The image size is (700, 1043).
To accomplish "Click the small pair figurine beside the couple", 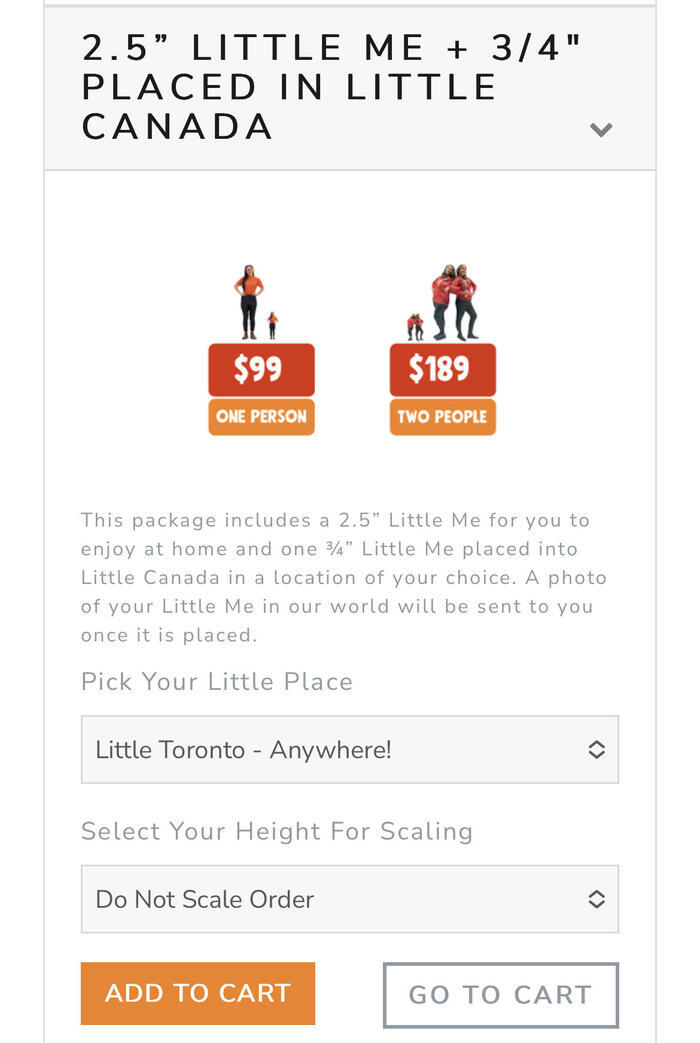I will [415, 327].
